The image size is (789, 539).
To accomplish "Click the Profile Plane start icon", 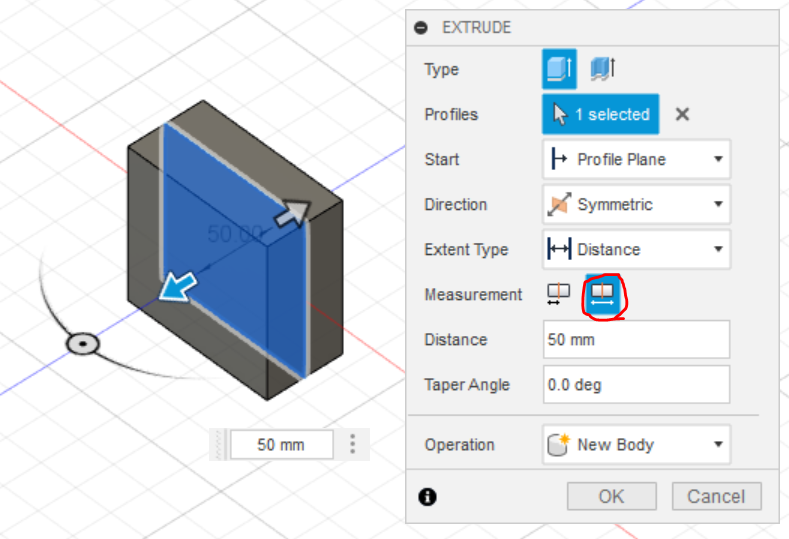I will coord(558,160).
